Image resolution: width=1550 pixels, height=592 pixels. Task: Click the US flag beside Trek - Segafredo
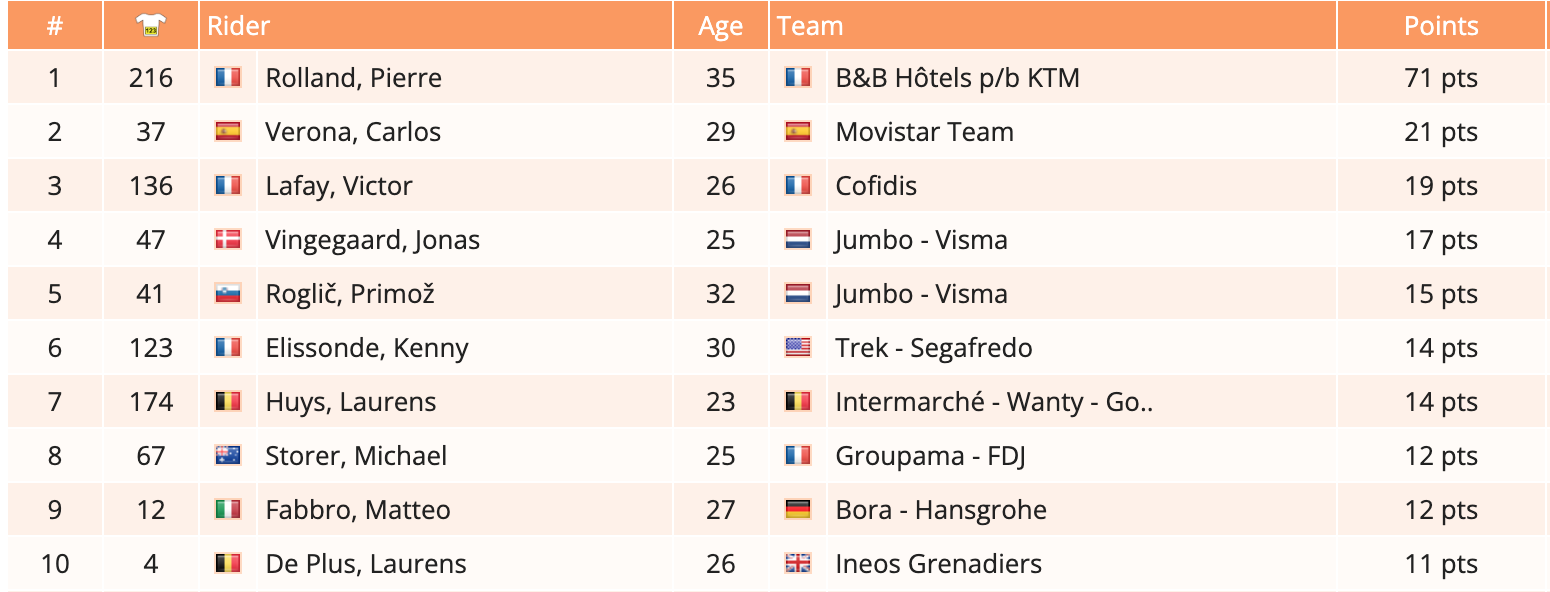(x=798, y=348)
